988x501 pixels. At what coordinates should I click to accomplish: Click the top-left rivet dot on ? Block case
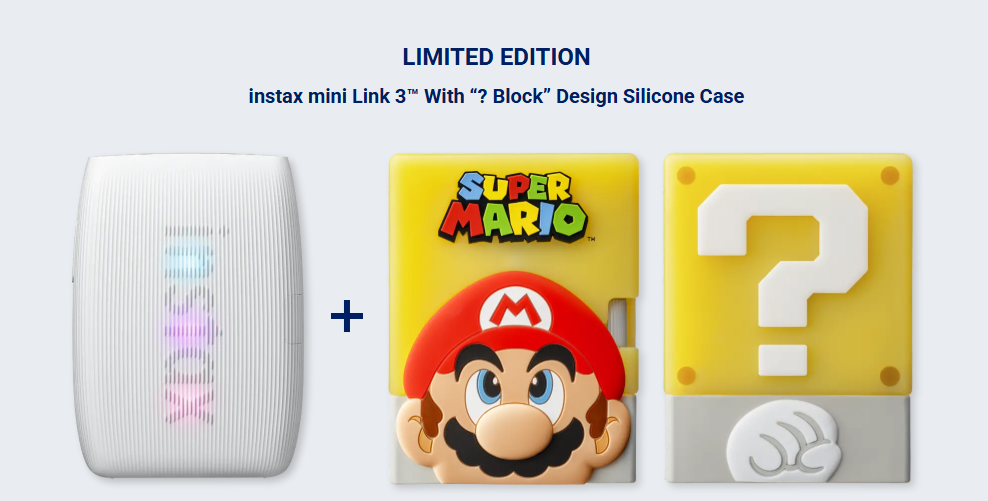tap(686, 175)
